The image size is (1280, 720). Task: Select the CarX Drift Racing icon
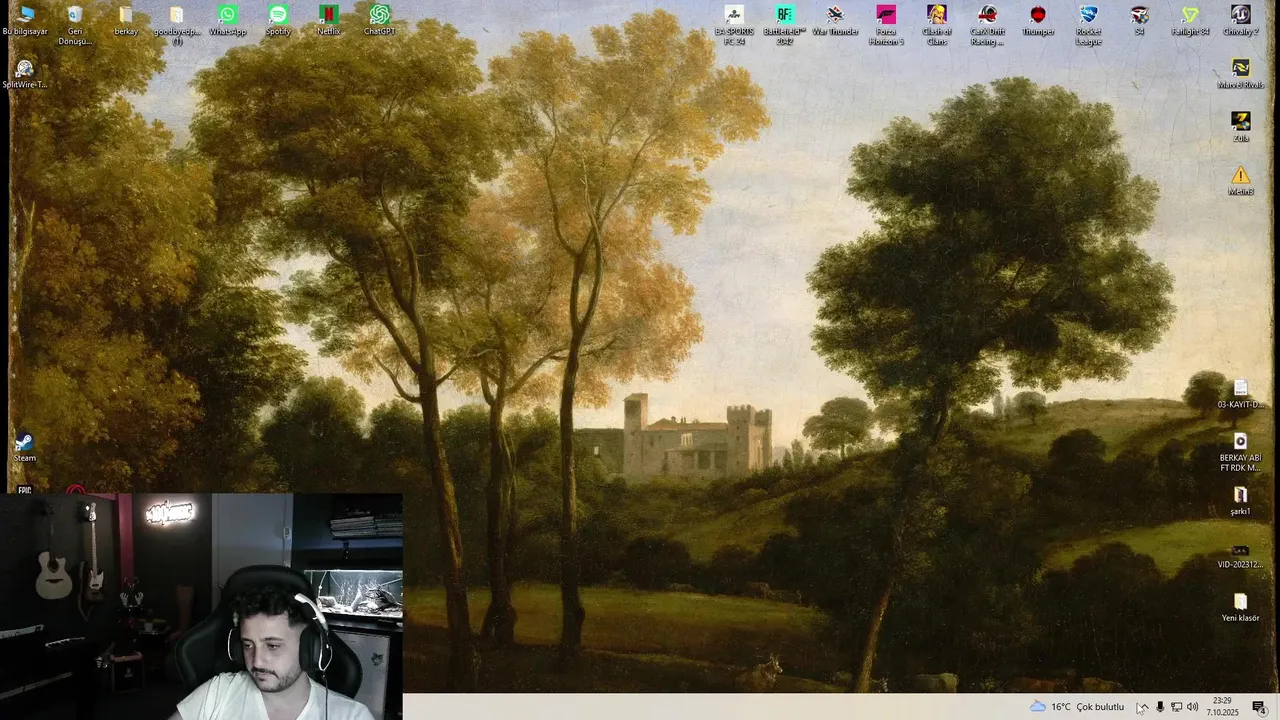987,25
